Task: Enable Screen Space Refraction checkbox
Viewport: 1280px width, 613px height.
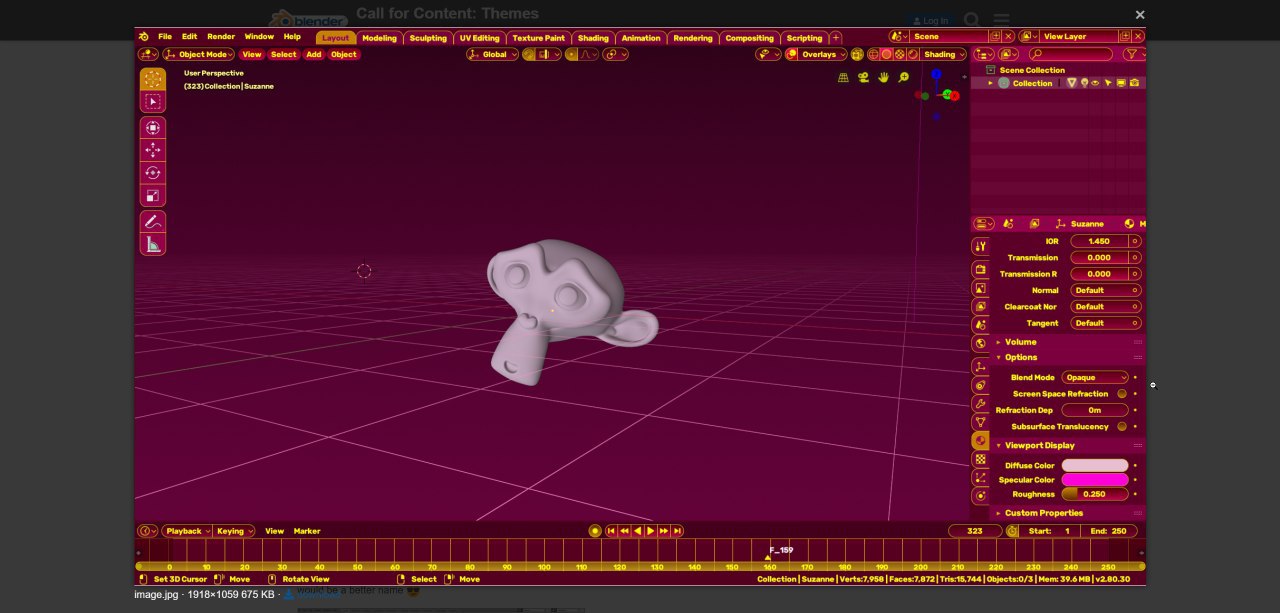Action: (1122, 394)
